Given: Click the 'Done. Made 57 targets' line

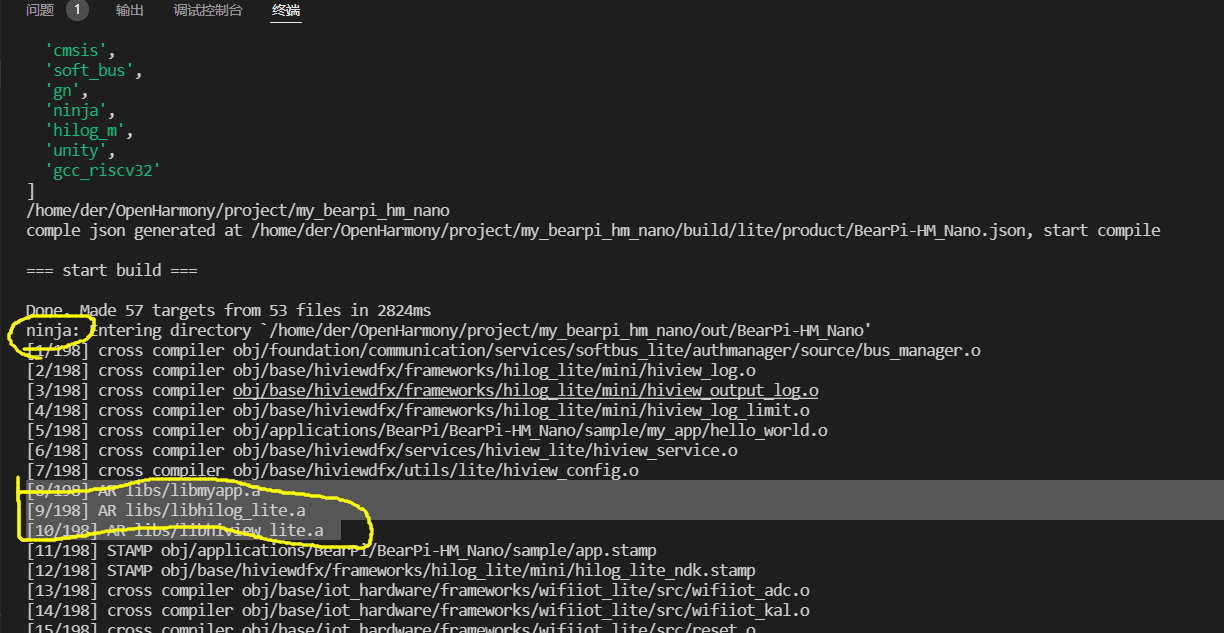Looking at the screenshot, I should 229,310.
